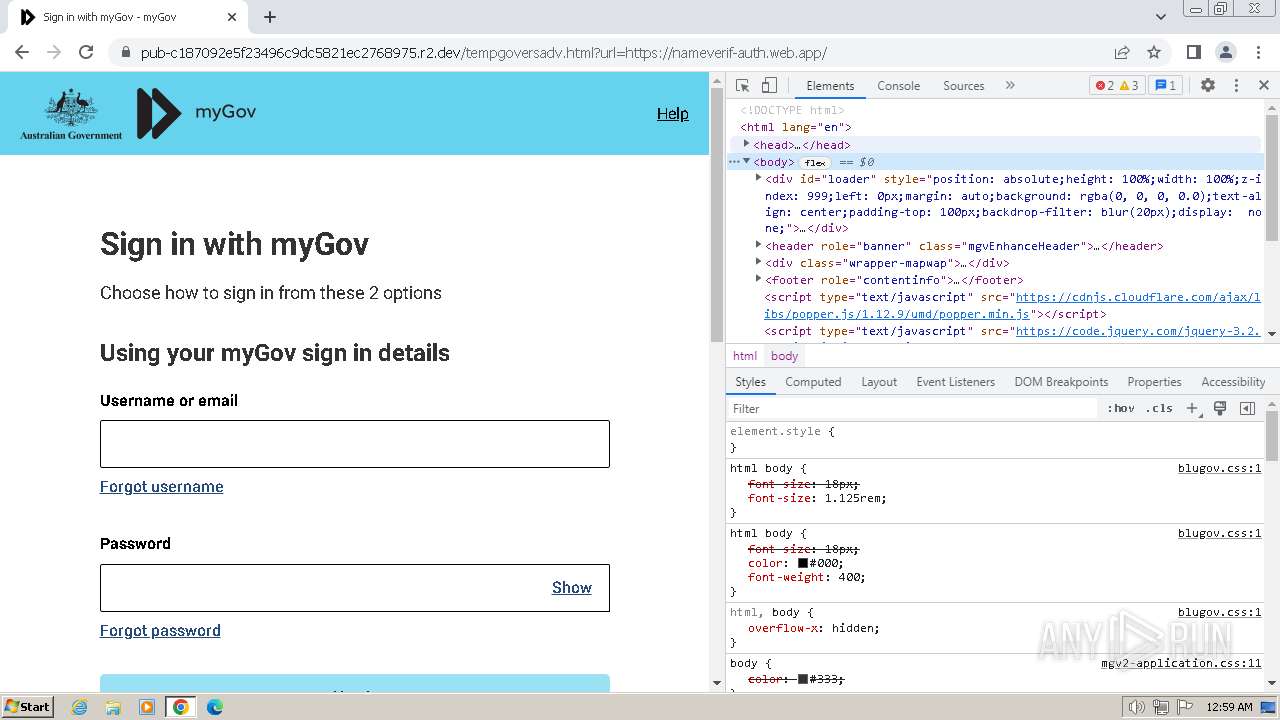Image resolution: width=1280 pixels, height=720 pixels.
Task: Close the Sign in with myGov tab
Action: [232, 17]
